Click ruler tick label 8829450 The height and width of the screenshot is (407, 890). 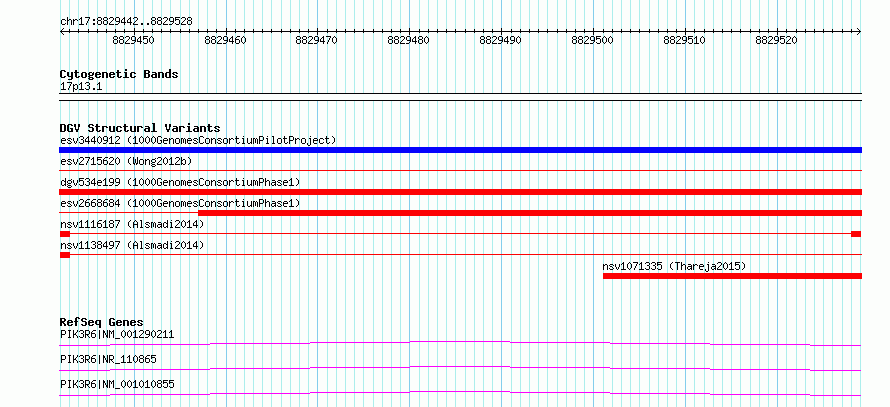pos(133,40)
